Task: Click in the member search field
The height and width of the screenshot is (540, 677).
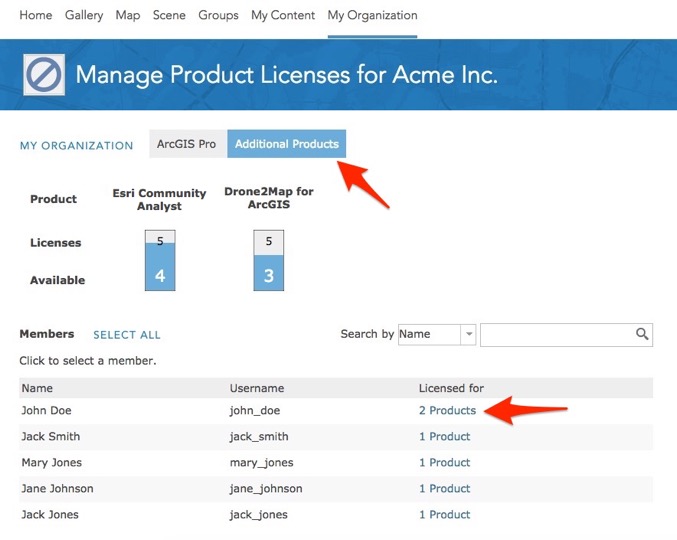Action: tap(556, 334)
